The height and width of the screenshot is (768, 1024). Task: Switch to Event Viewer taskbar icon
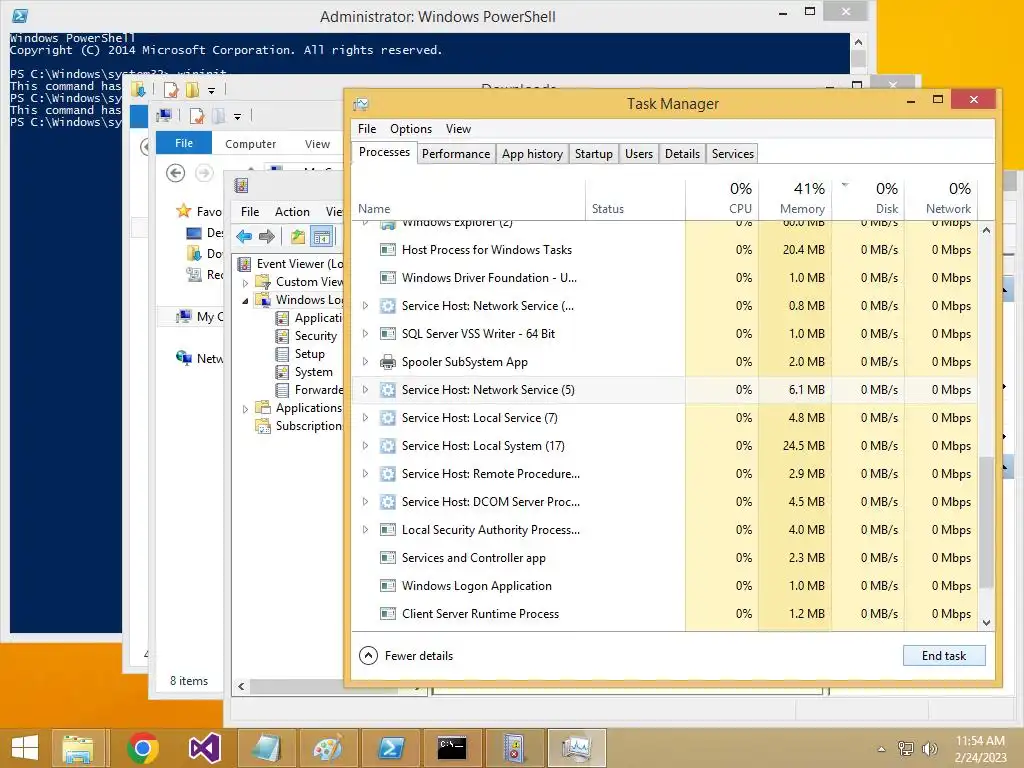pyautogui.click(x=515, y=748)
